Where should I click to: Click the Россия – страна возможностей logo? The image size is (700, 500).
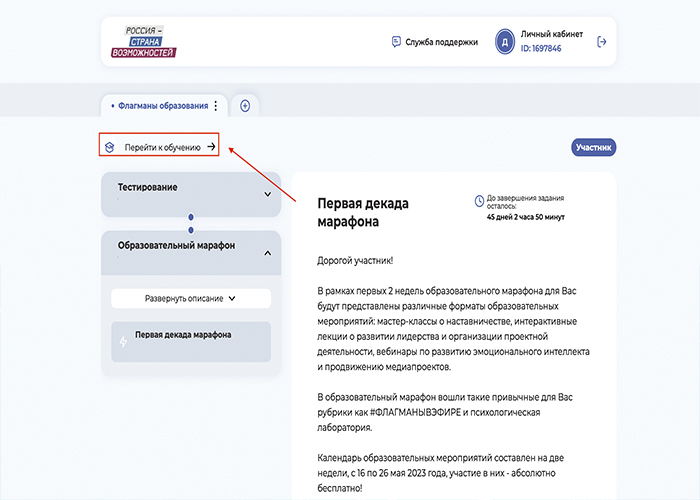coord(144,42)
